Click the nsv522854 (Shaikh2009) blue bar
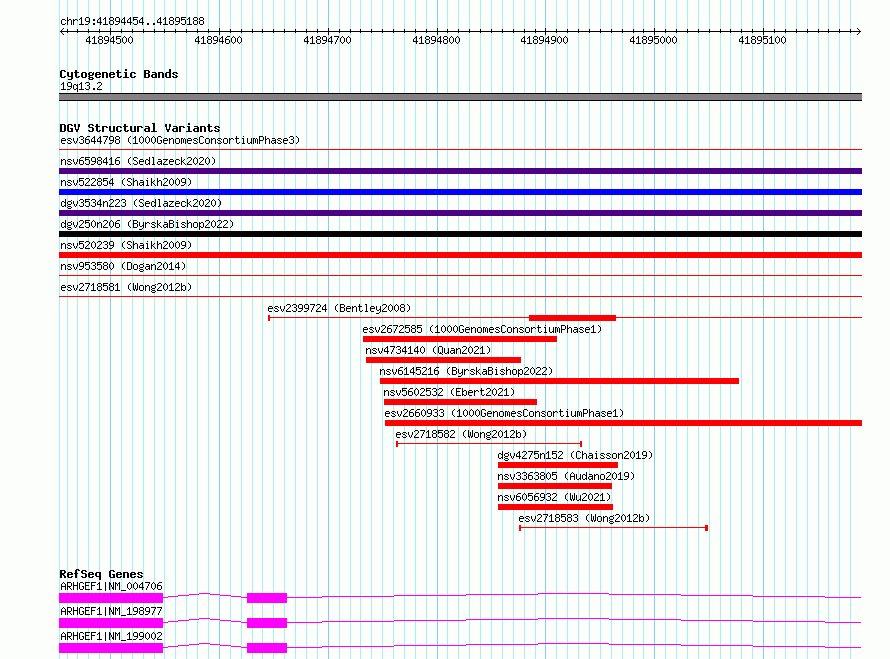The image size is (890, 659). pos(460,192)
